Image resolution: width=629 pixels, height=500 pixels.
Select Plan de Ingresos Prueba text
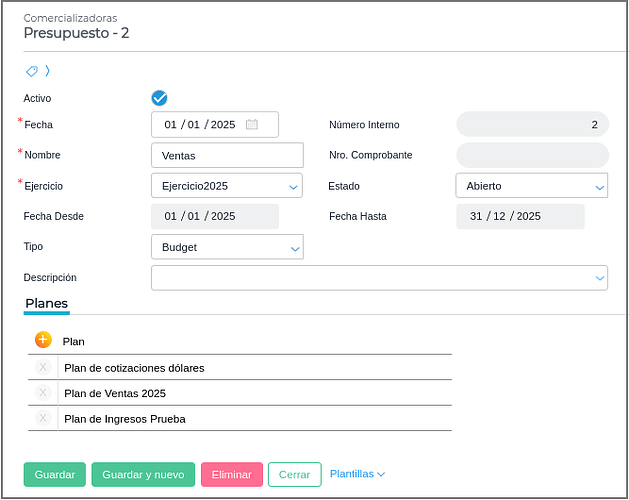(125, 419)
